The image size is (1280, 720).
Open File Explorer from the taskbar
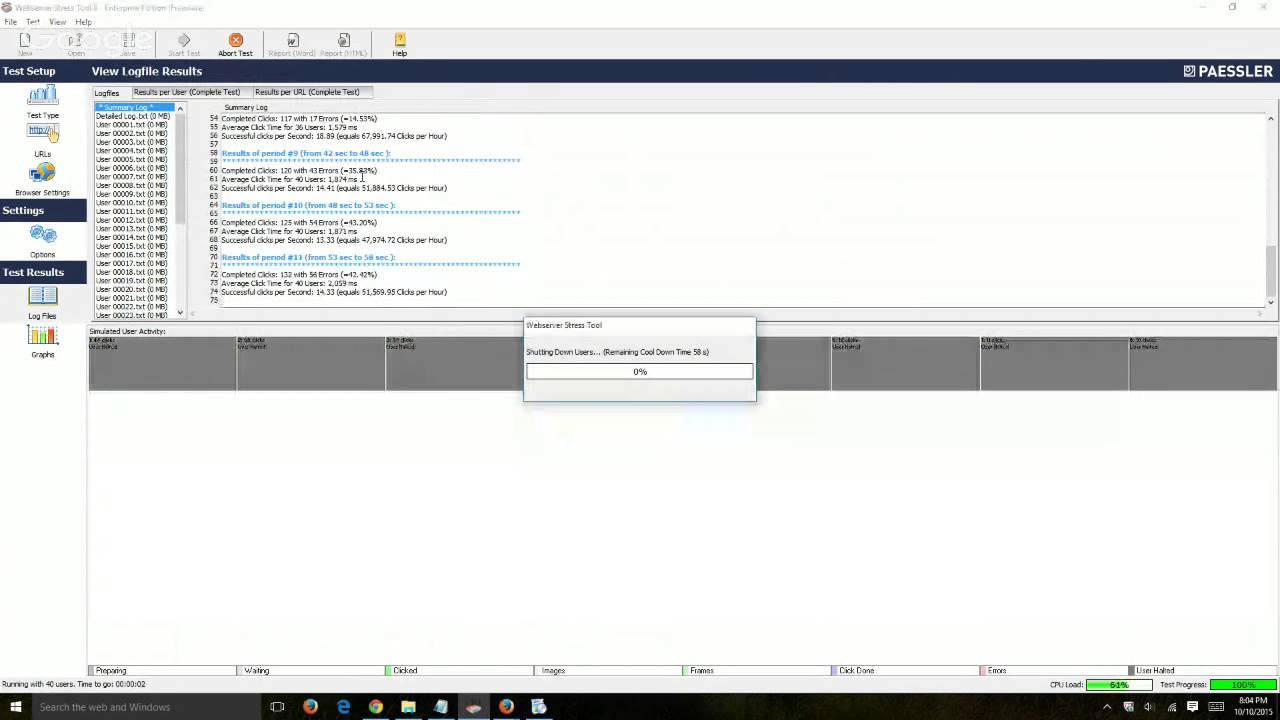point(408,707)
